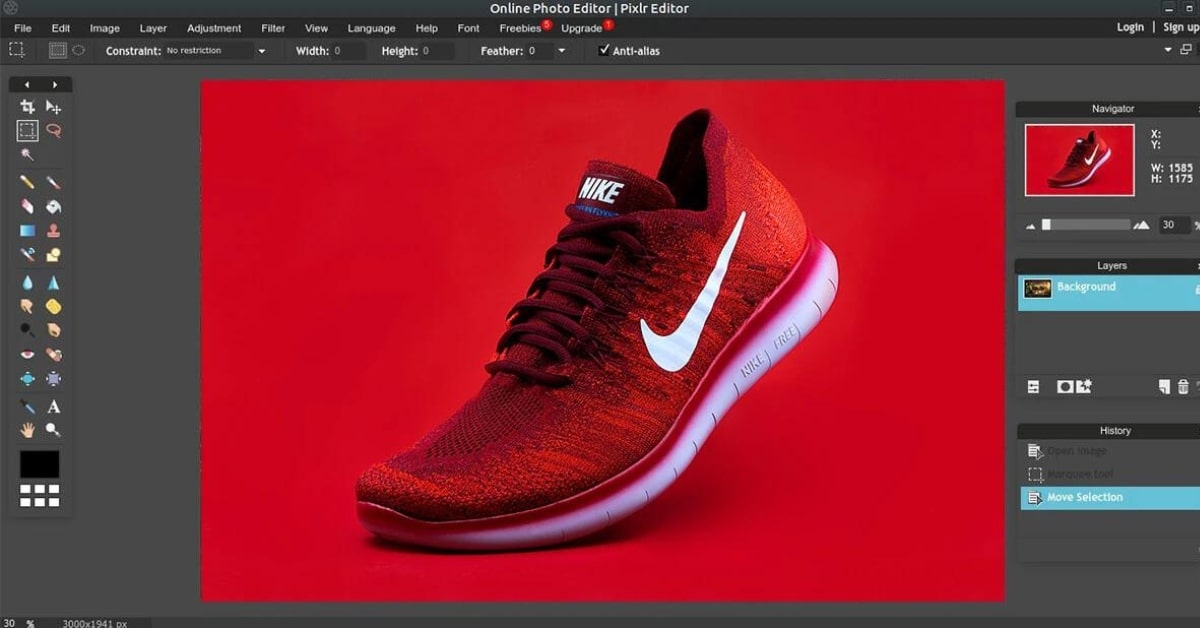Select the Marquee tool in the toolbox
Viewport: 1200px width, 628px height.
[x=27, y=130]
